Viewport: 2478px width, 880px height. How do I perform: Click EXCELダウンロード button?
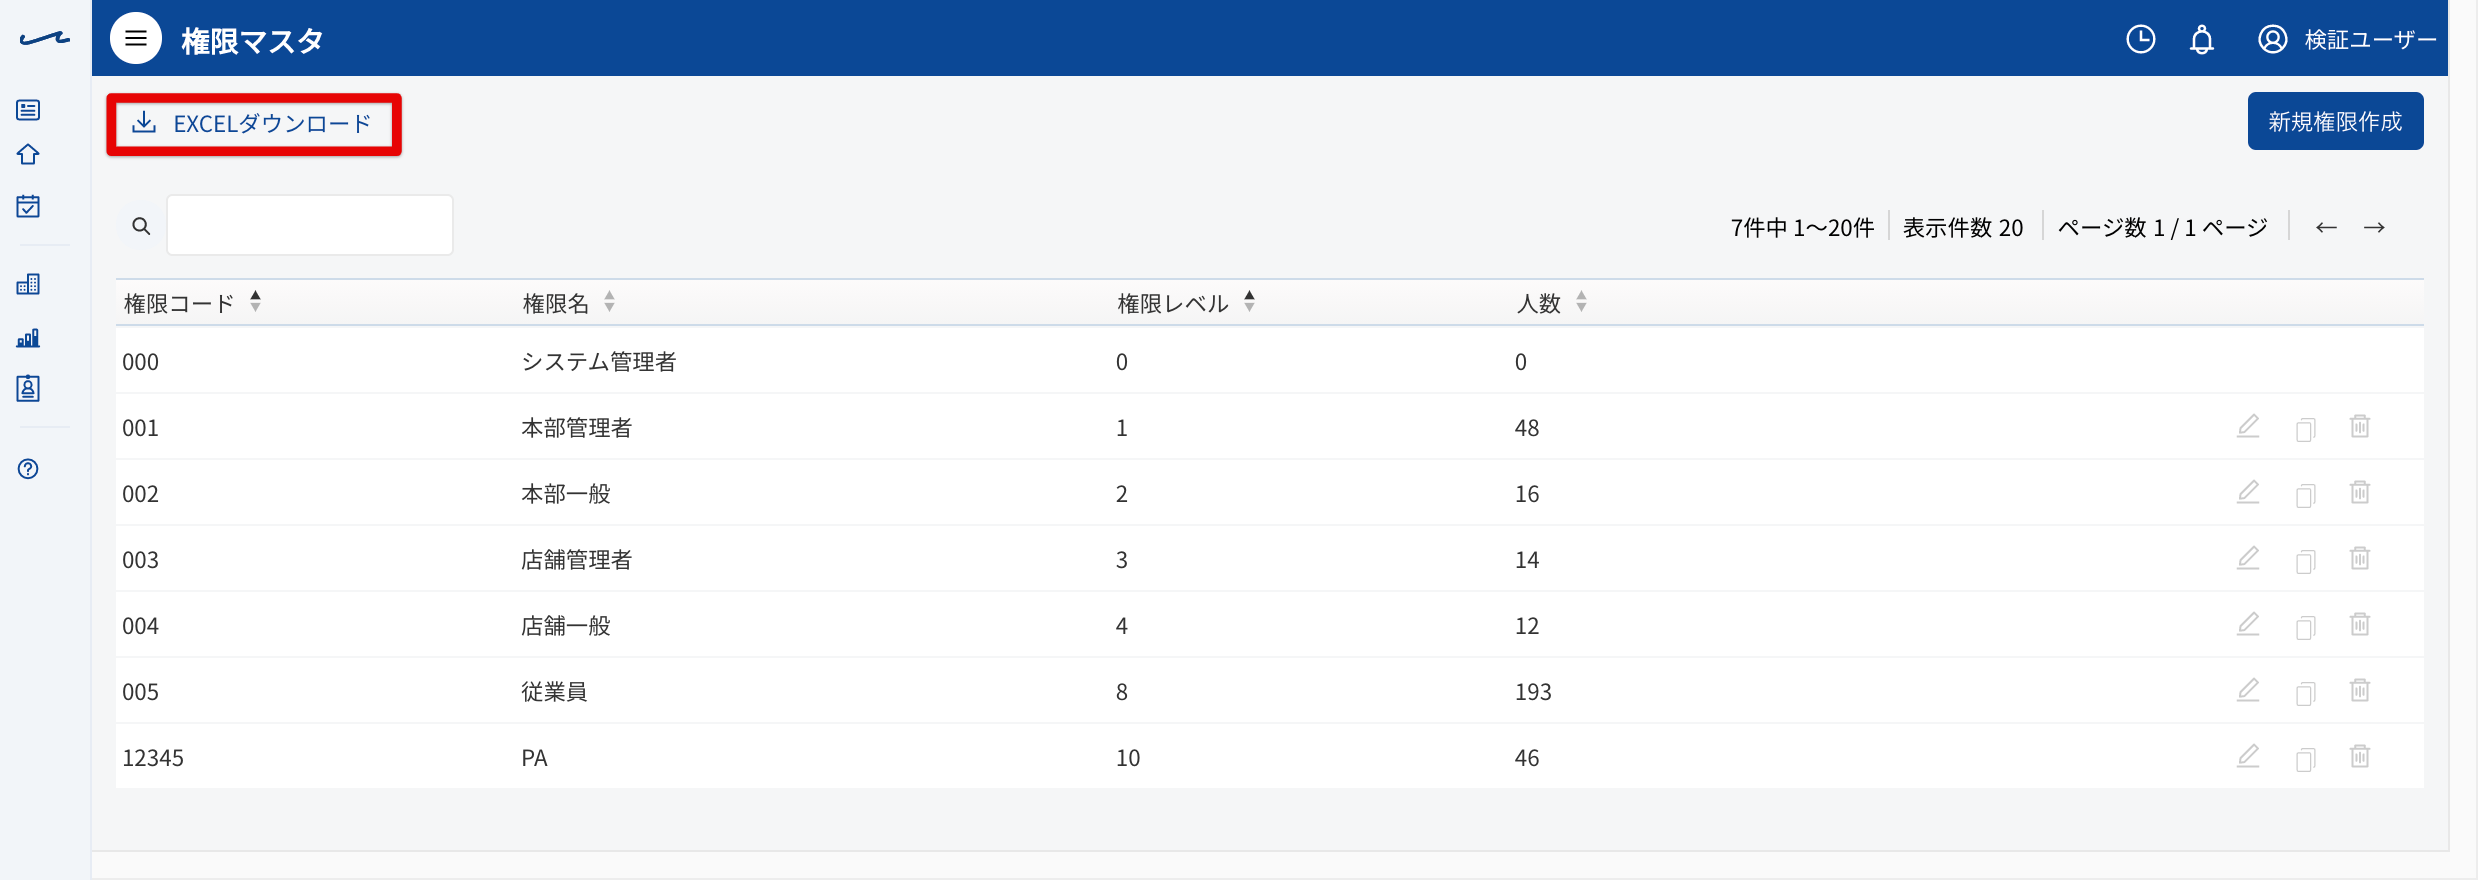254,124
